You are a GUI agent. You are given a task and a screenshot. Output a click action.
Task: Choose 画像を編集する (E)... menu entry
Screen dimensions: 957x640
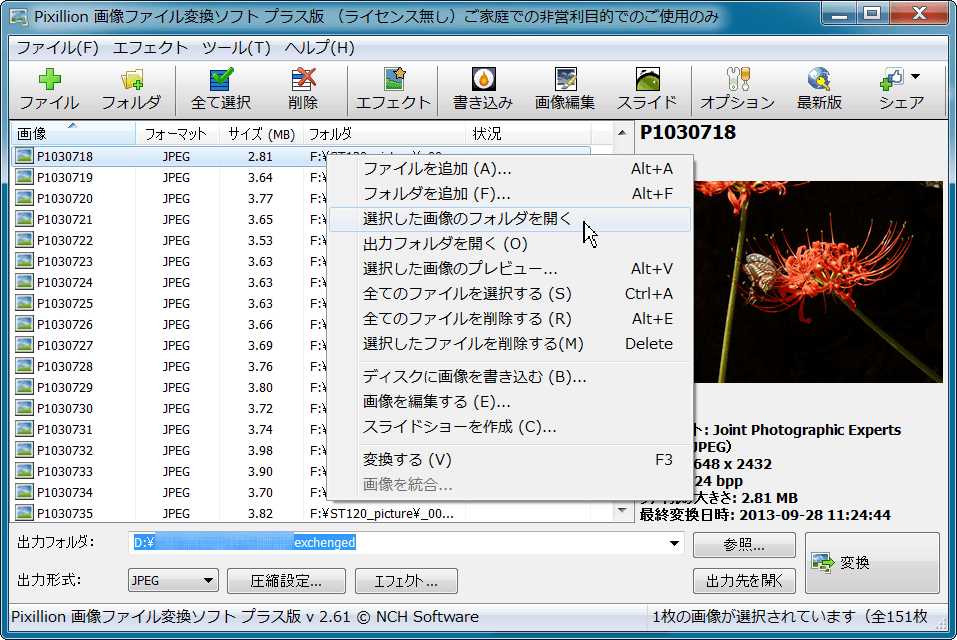click(510, 402)
